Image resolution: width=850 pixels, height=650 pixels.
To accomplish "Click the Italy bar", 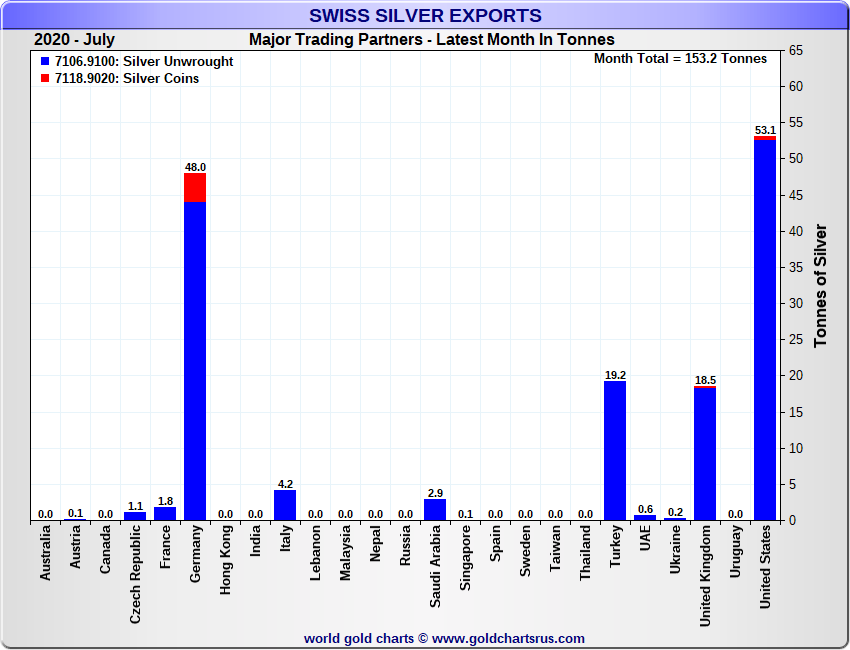I will (x=285, y=505).
